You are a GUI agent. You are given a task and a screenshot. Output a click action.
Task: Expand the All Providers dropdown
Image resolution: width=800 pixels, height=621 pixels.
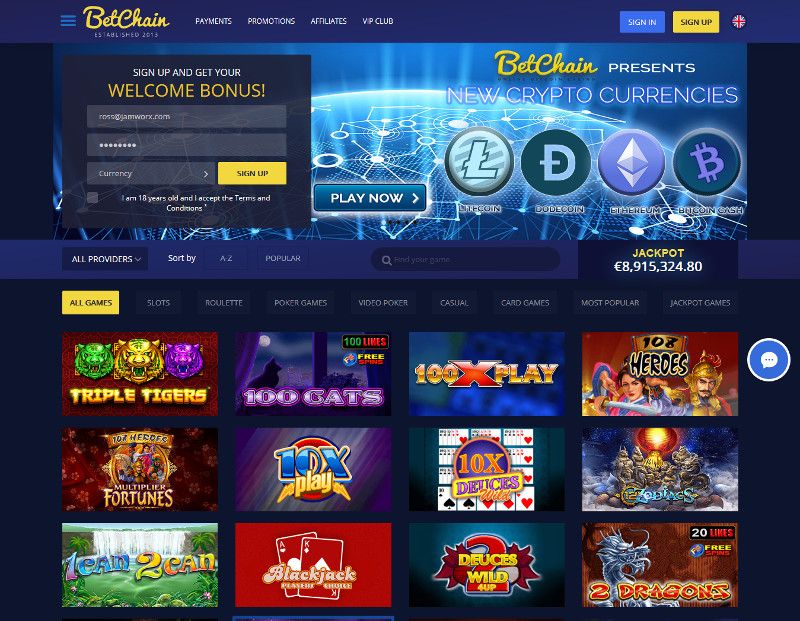pyautogui.click(x=105, y=259)
